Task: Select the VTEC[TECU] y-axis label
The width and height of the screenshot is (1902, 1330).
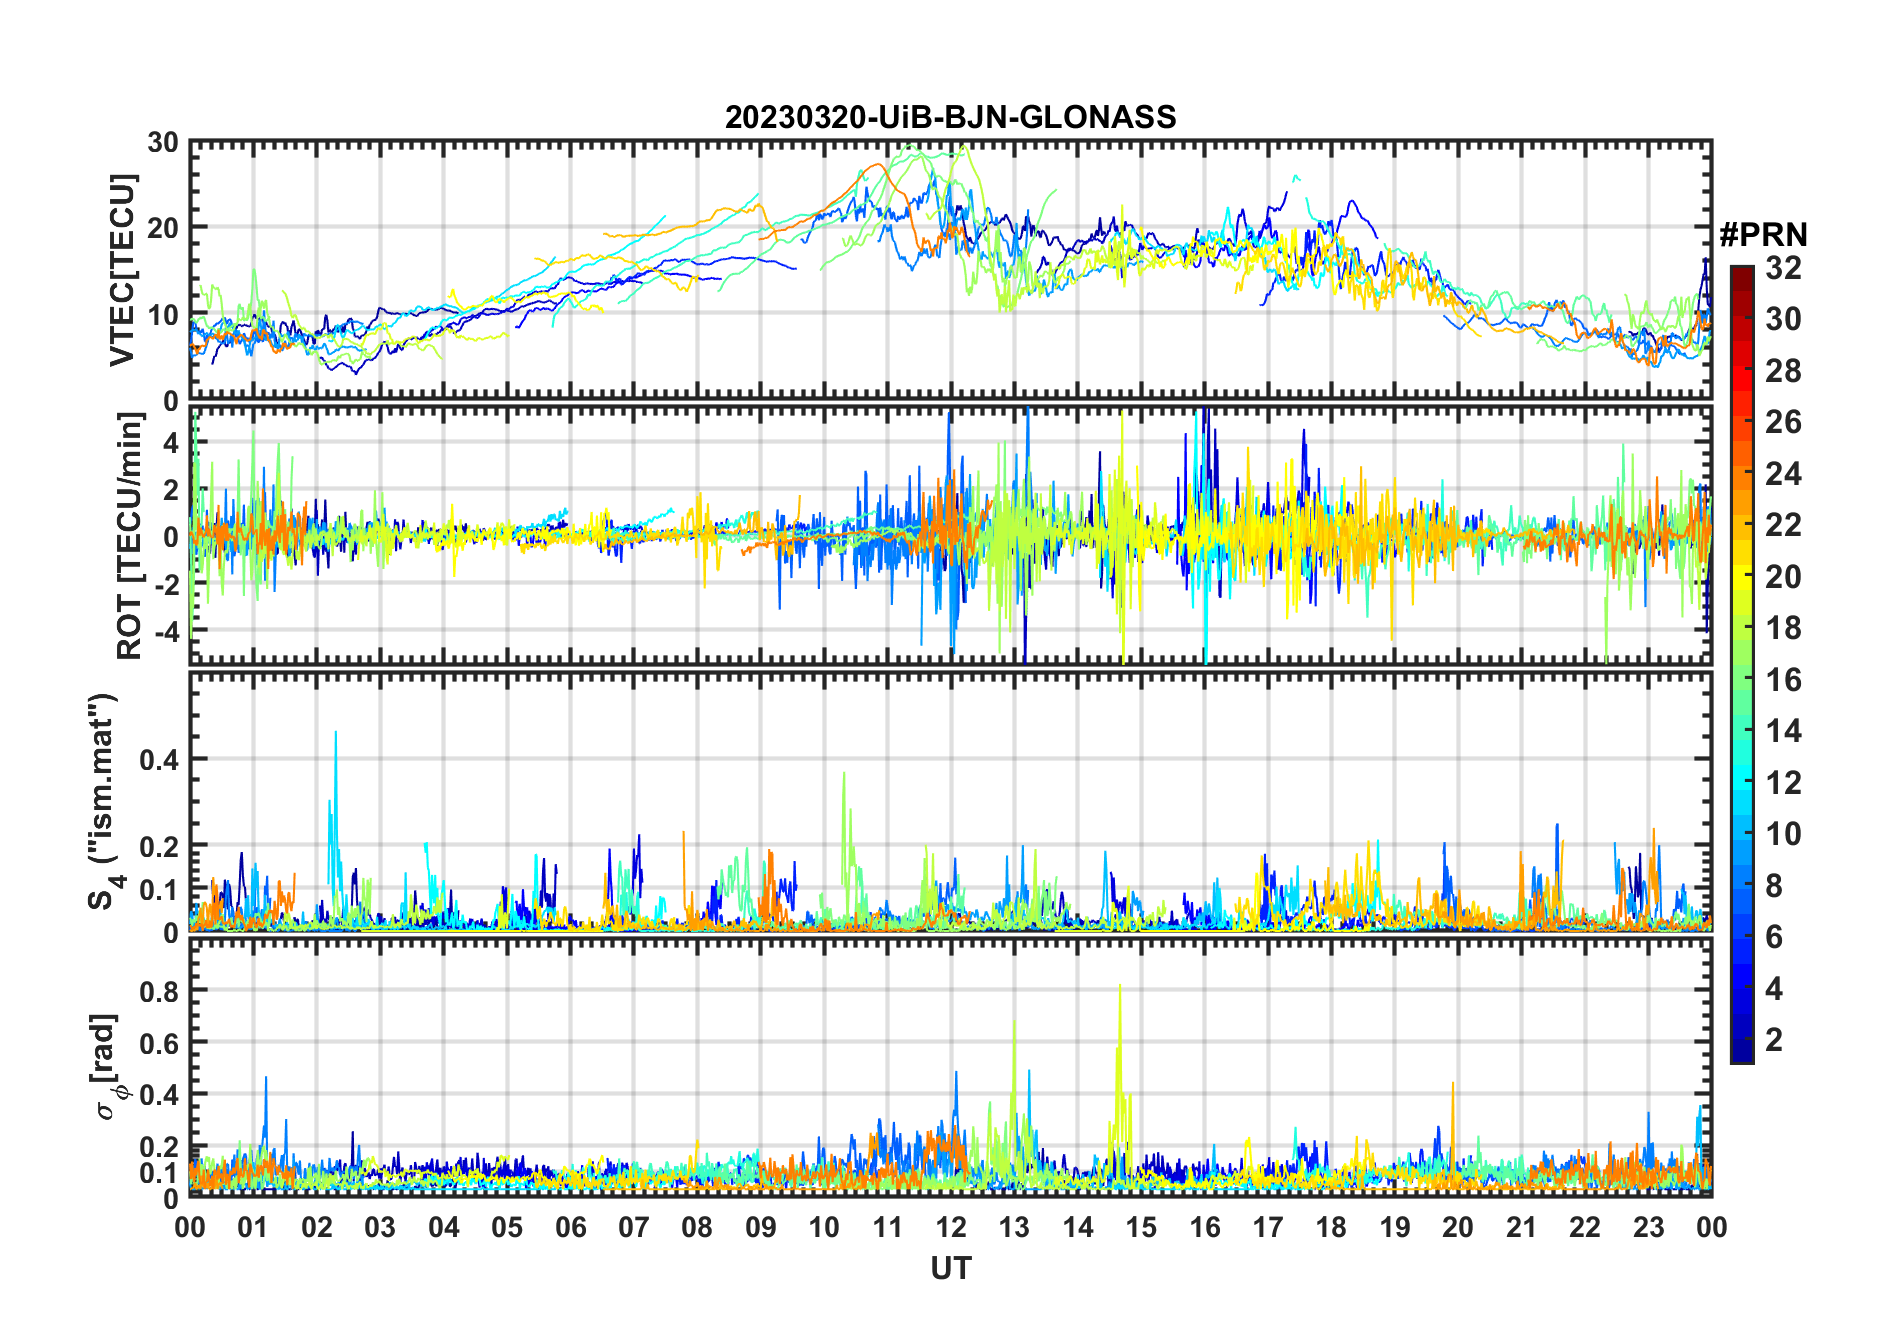Action: pos(122,270)
